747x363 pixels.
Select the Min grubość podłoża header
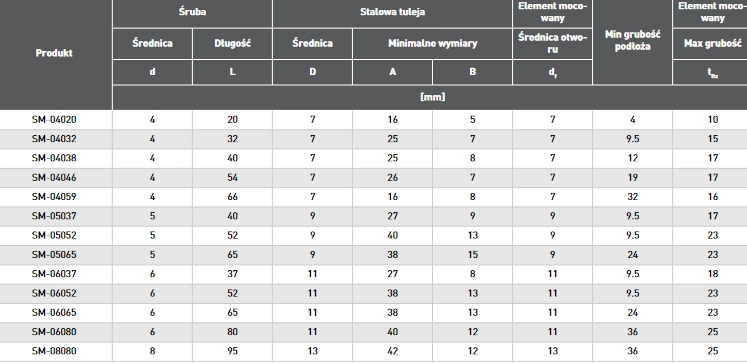[x=632, y=41]
